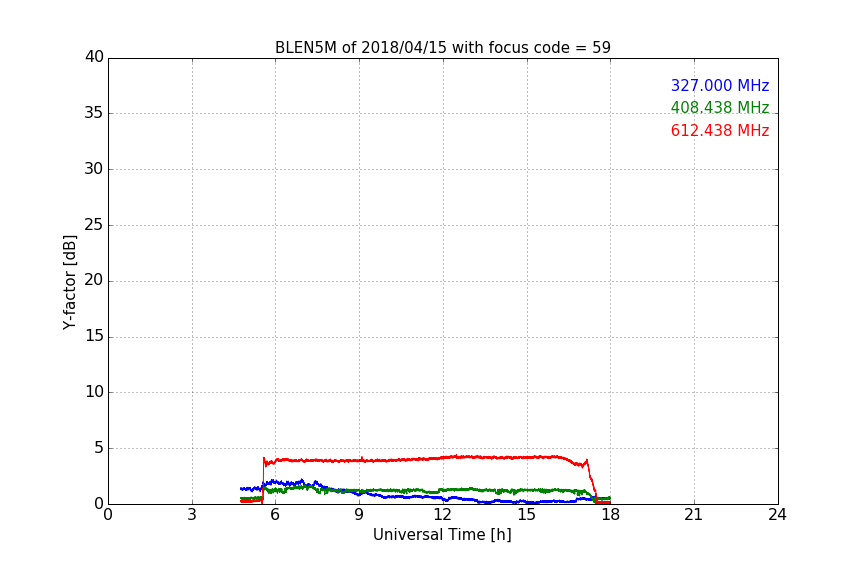Click the y-axis tick label '20'
The width and height of the screenshot is (864, 576).
tap(94, 280)
